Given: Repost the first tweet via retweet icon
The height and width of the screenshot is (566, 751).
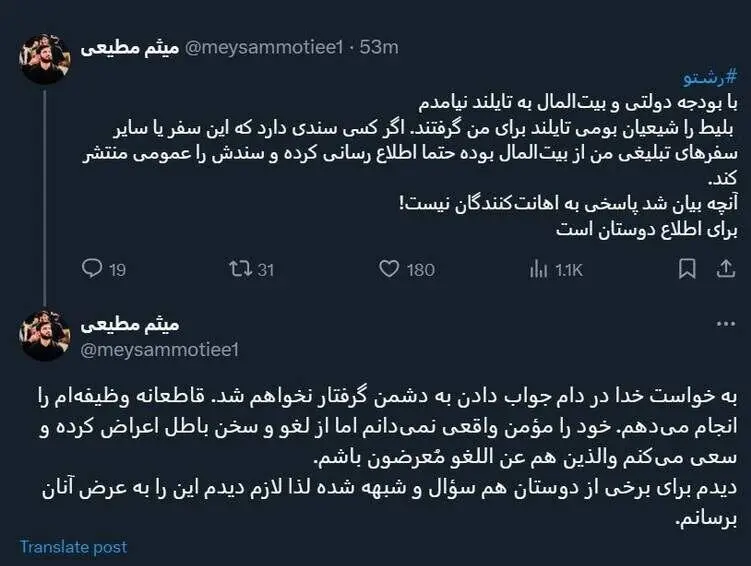Looking at the screenshot, I should [240, 268].
